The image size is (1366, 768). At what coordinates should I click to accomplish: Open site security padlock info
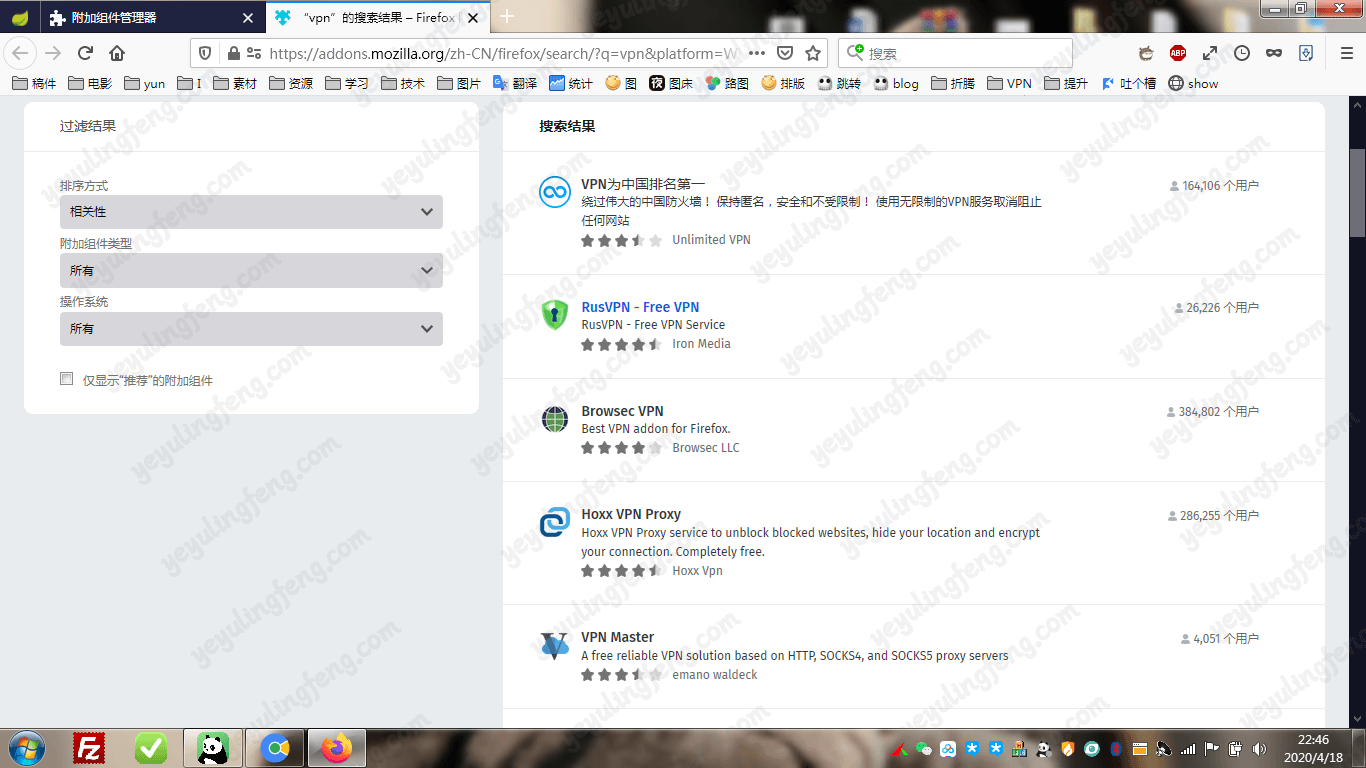(x=233, y=53)
